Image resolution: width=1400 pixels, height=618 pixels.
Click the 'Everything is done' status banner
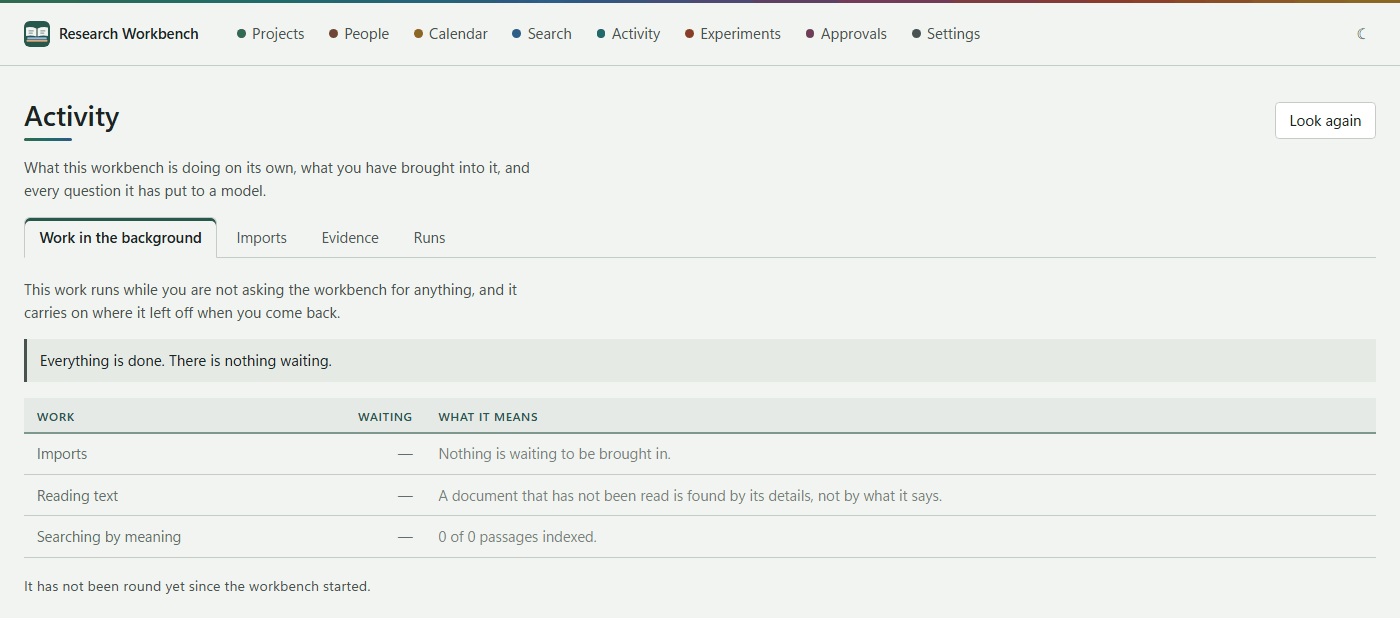(700, 361)
